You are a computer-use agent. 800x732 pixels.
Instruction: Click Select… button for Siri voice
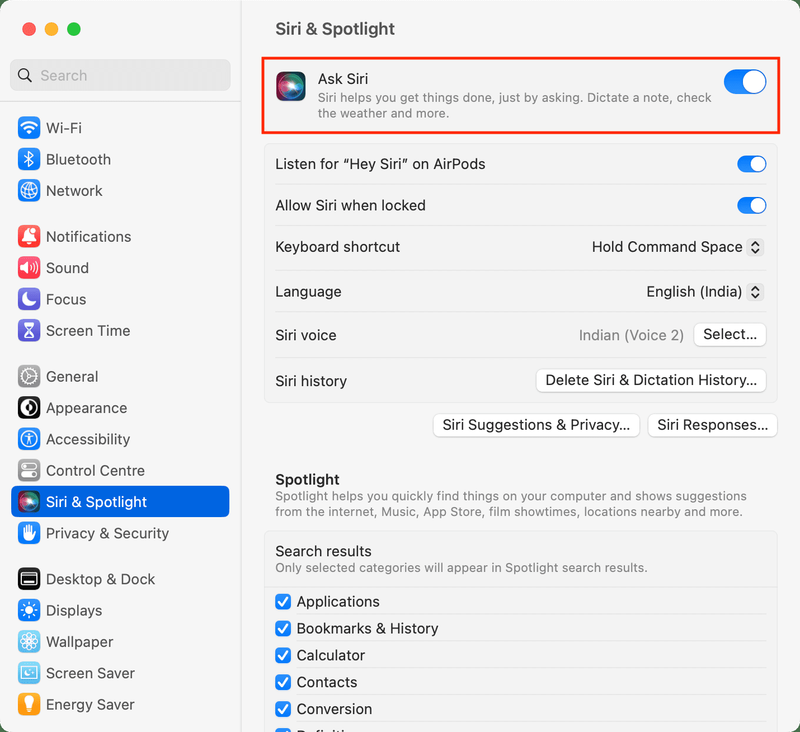pyautogui.click(x=730, y=335)
